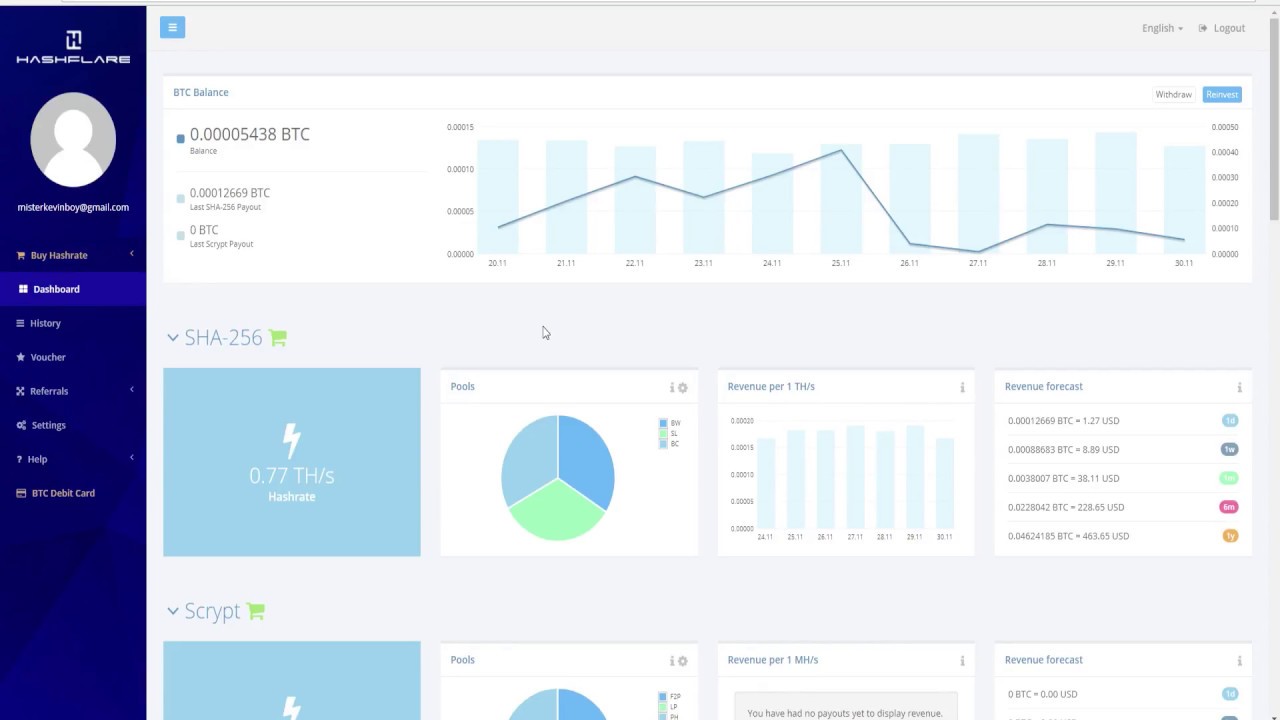Click the misterkevinboy@gmail.com account email

pyautogui.click(x=73, y=208)
